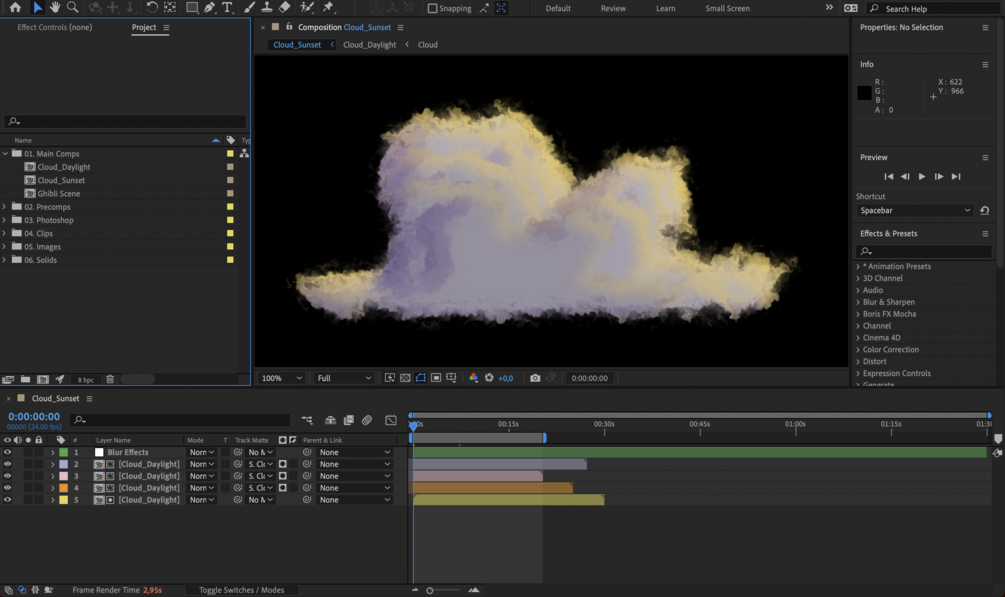Switch to the Cloud_Daylight composition tab
Viewport: 1005px width, 597px height.
(369, 45)
